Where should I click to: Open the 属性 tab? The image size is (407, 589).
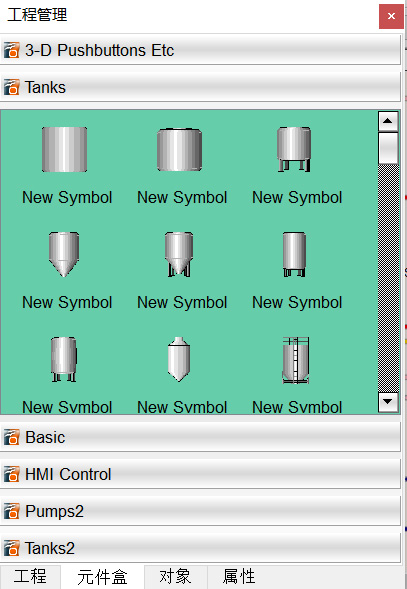point(239,577)
